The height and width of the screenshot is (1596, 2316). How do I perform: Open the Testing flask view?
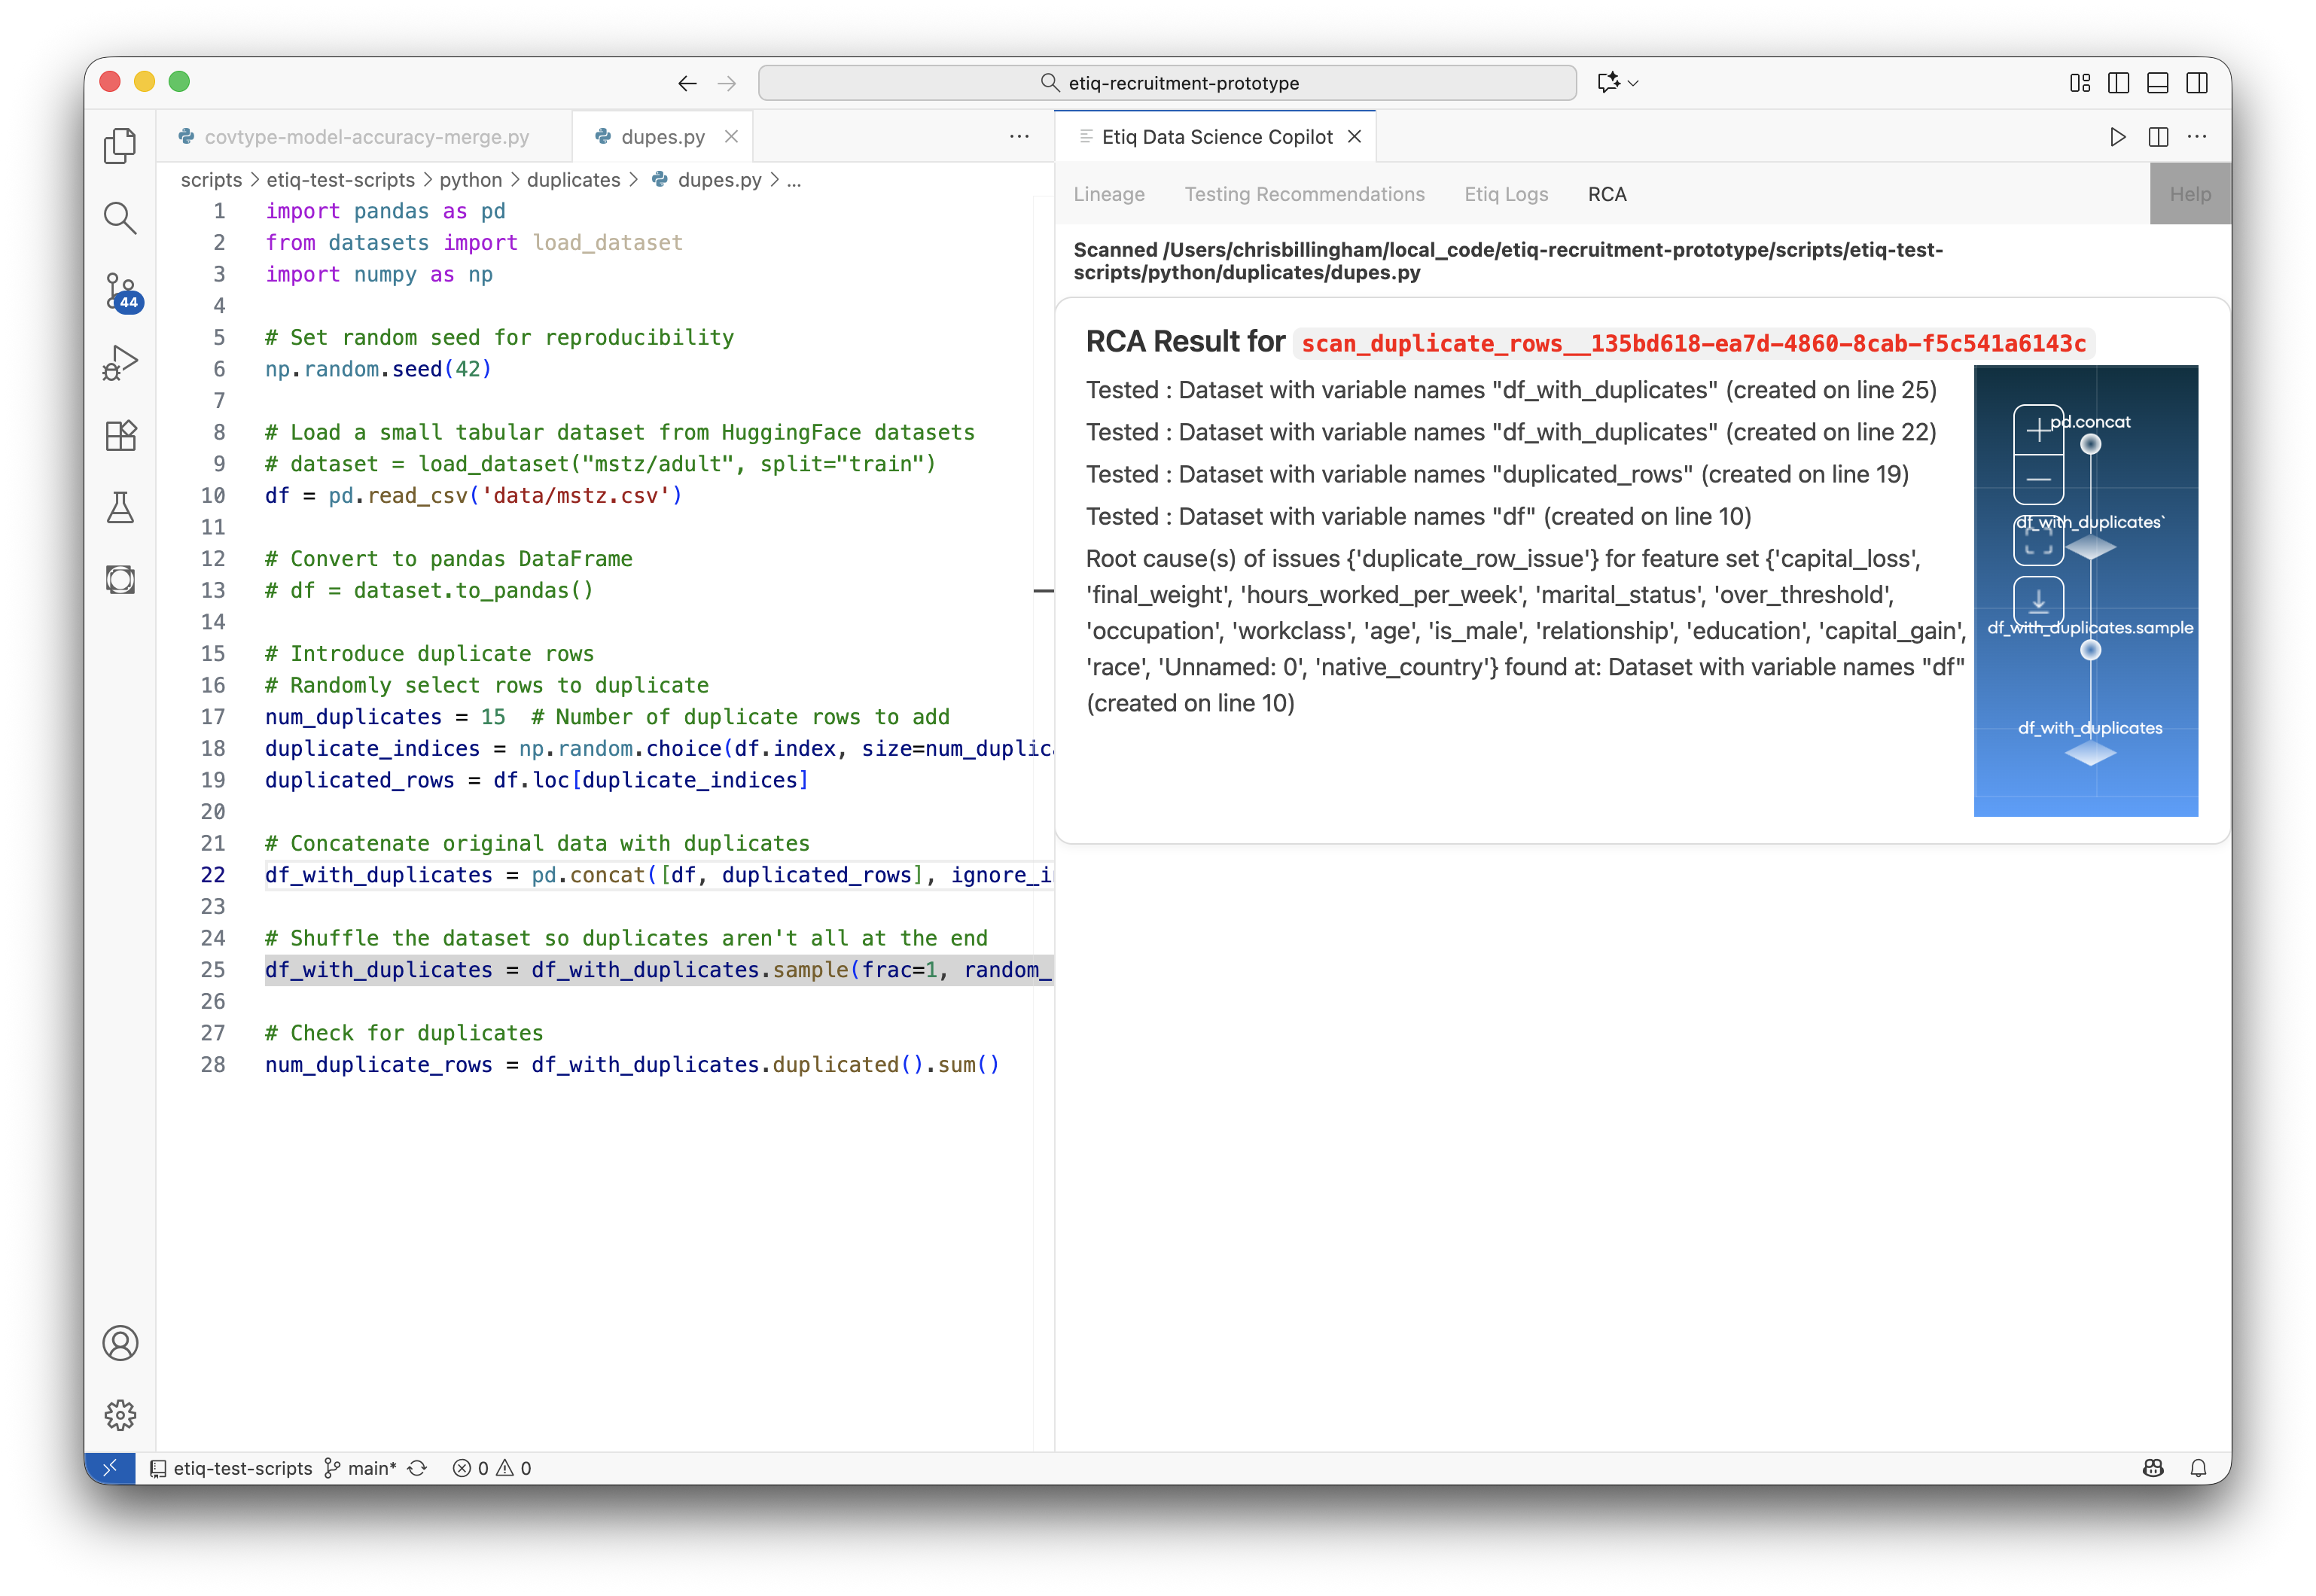tap(120, 508)
